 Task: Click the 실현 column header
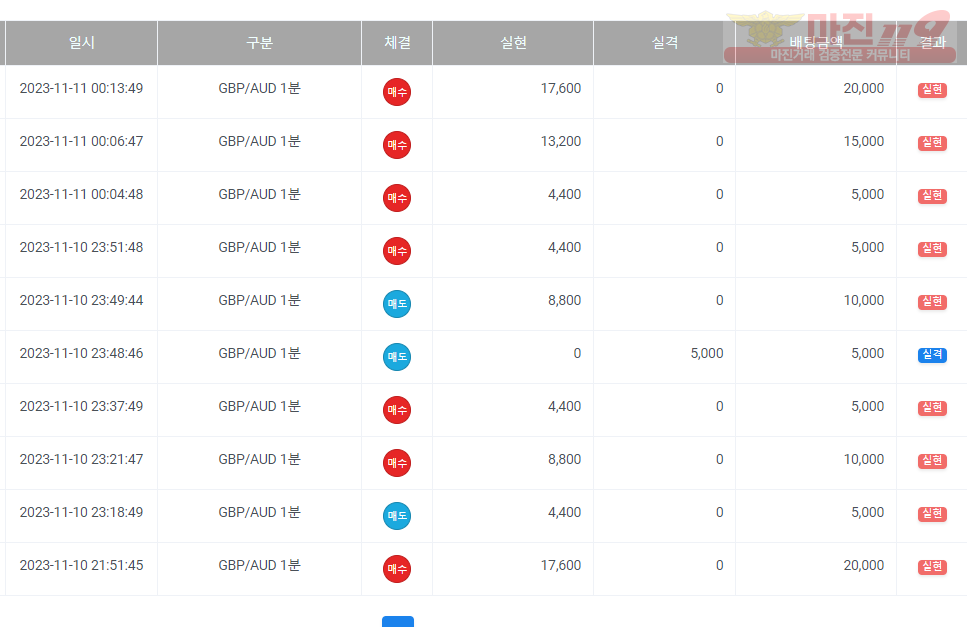(x=513, y=43)
